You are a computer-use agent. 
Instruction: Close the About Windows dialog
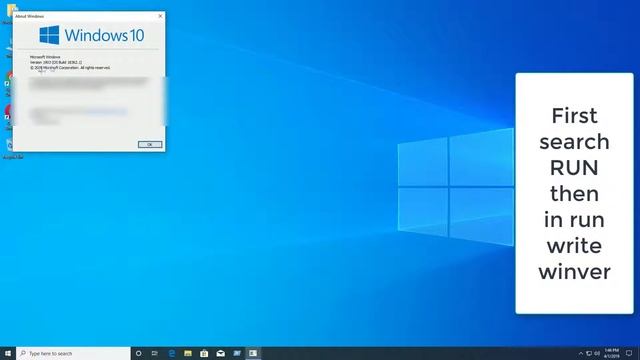pos(160,16)
